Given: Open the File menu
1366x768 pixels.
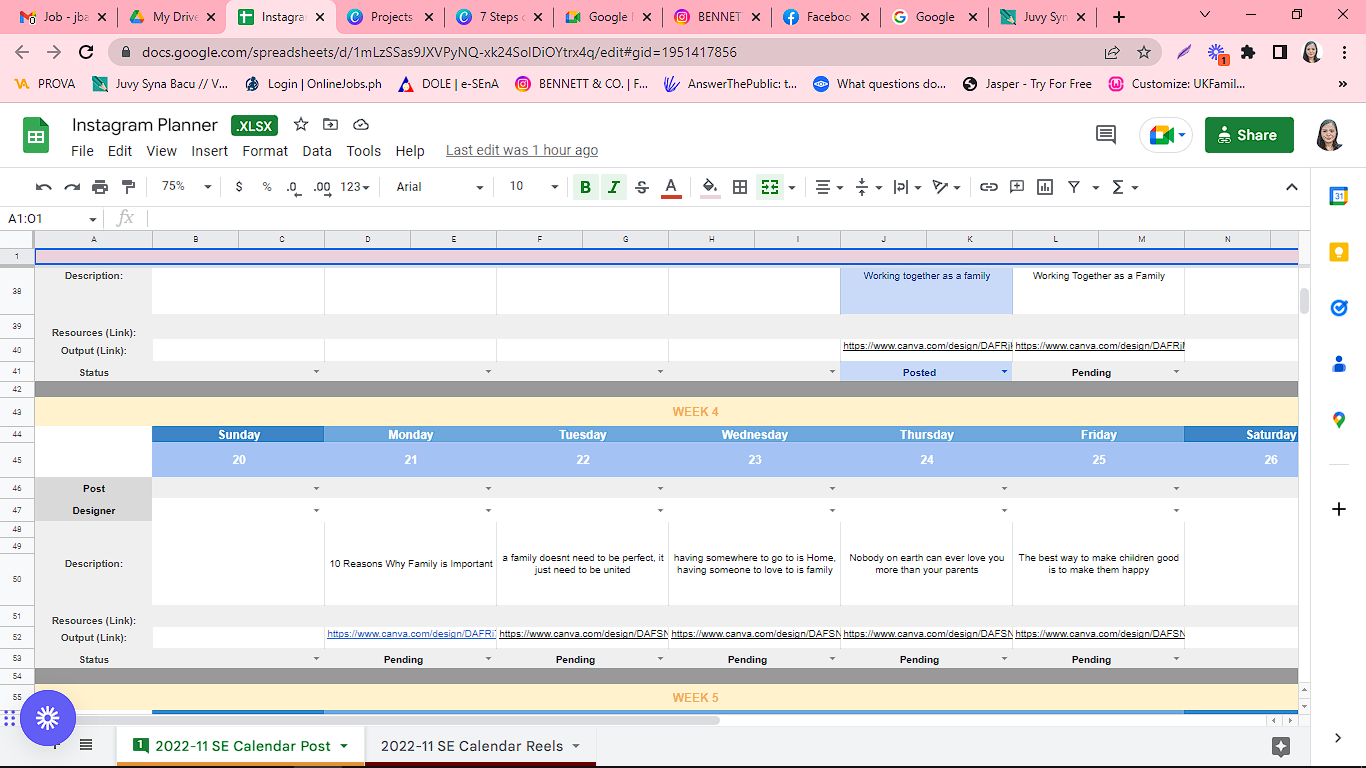Looking at the screenshot, I should pos(82,151).
